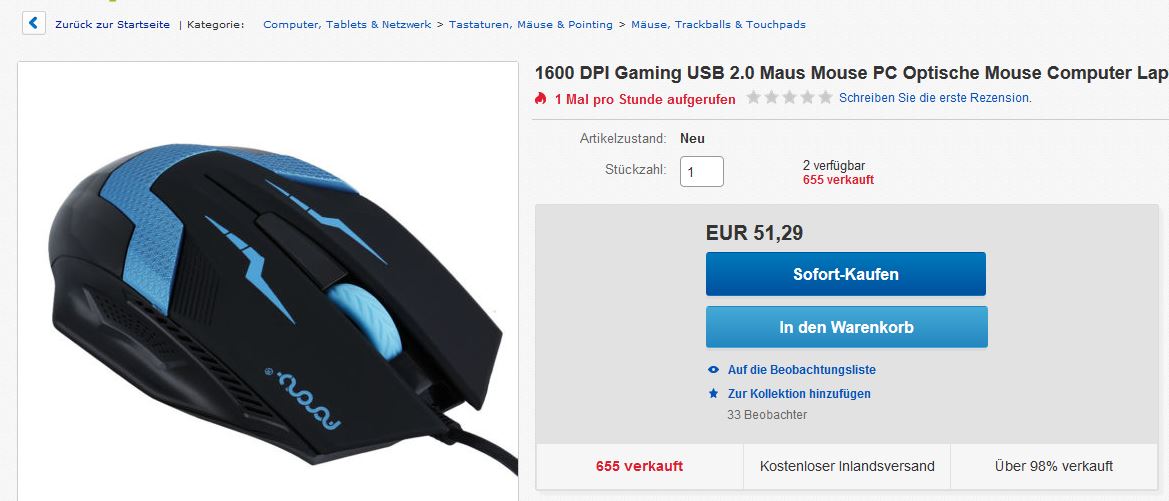Click the eye icon for watch list
The image size is (1169, 501).
(713, 370)
